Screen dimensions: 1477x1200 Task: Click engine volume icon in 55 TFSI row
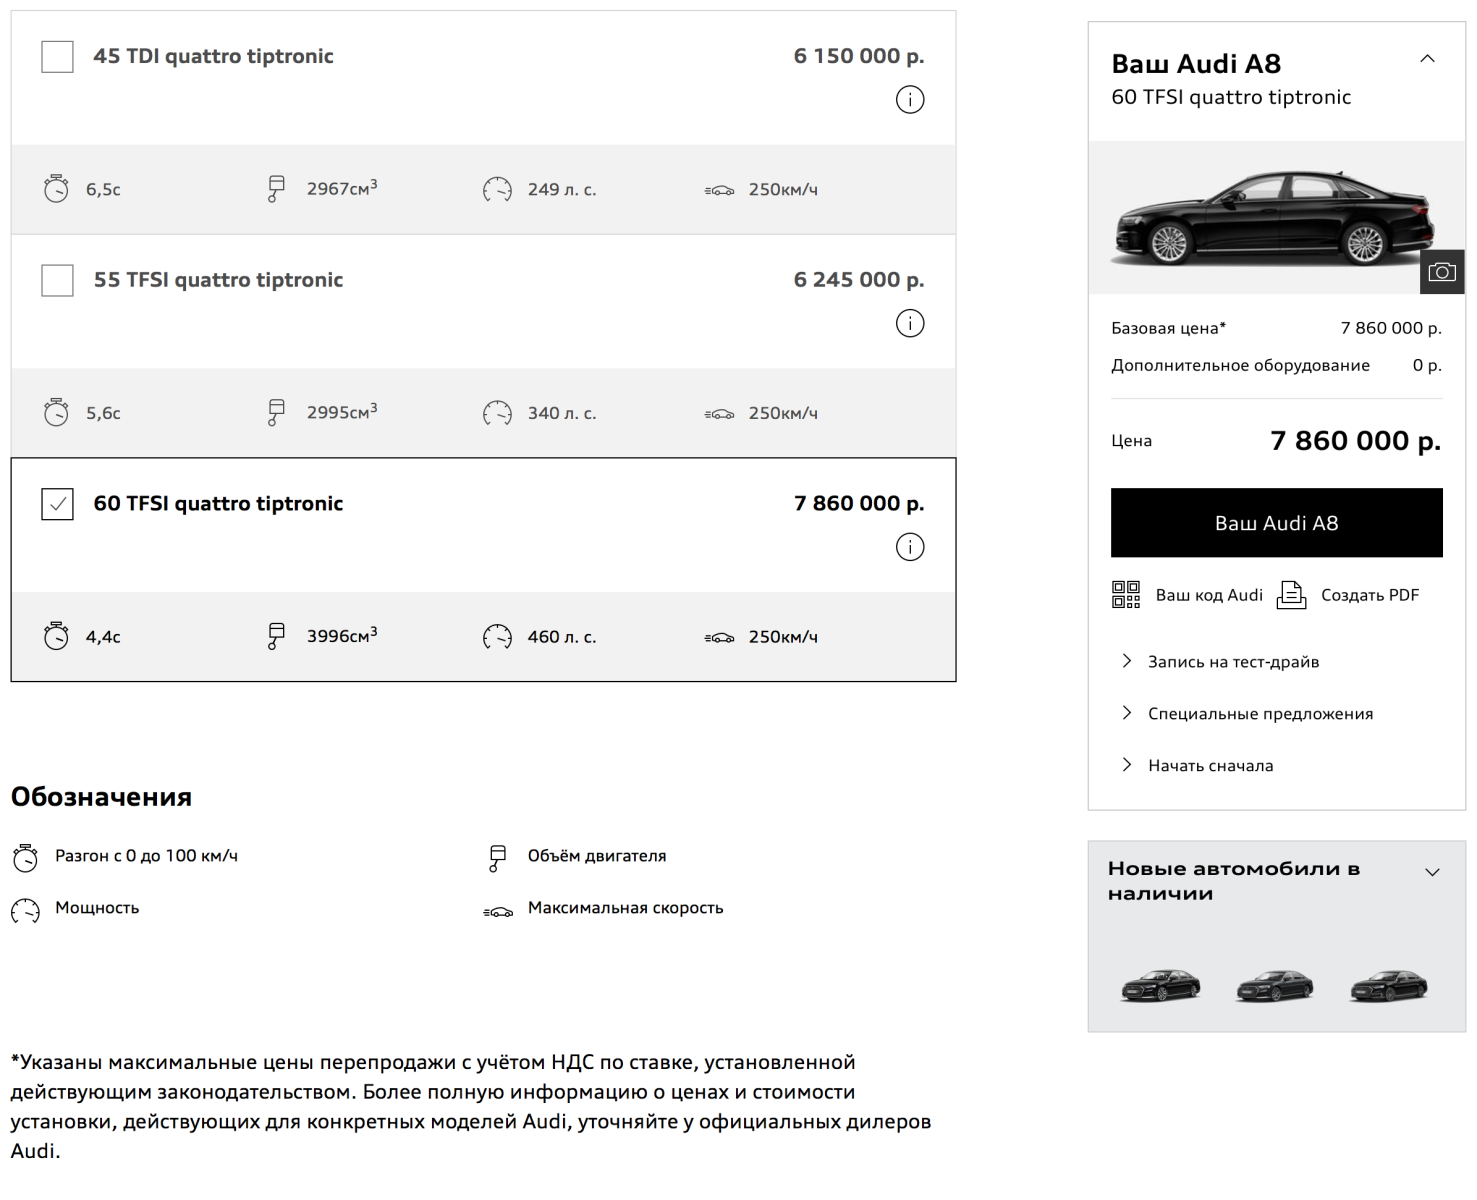point(276,413)
